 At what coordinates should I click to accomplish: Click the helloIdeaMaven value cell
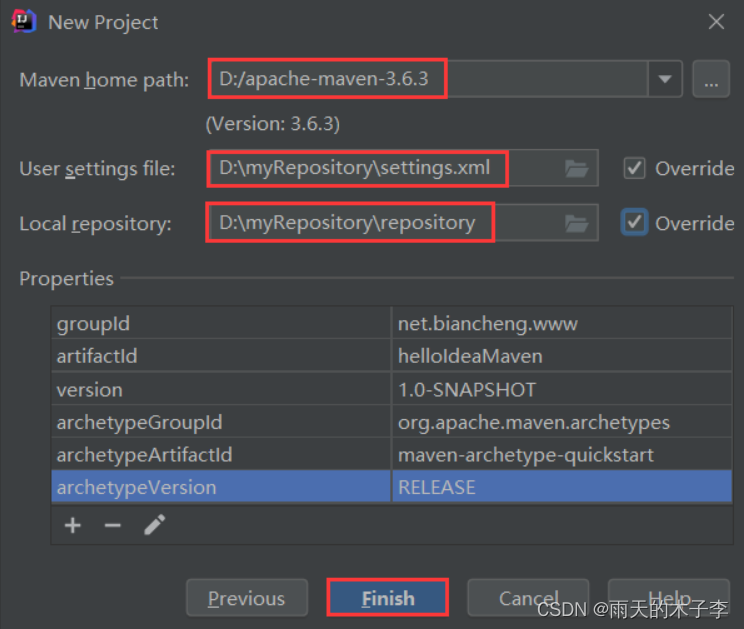562,356
